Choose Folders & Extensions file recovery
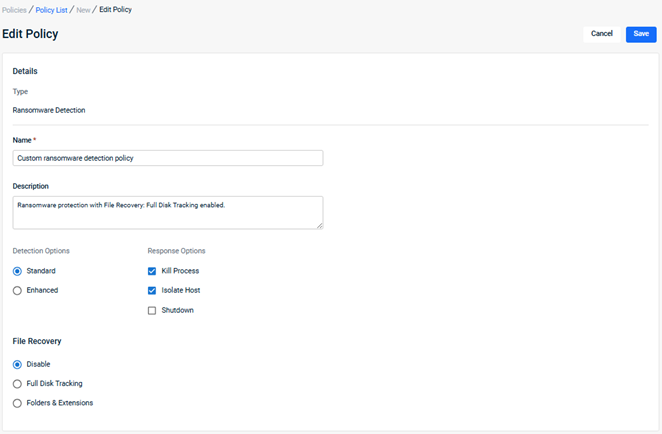Viewport: 662px width, 434px height. click(17, 403)
